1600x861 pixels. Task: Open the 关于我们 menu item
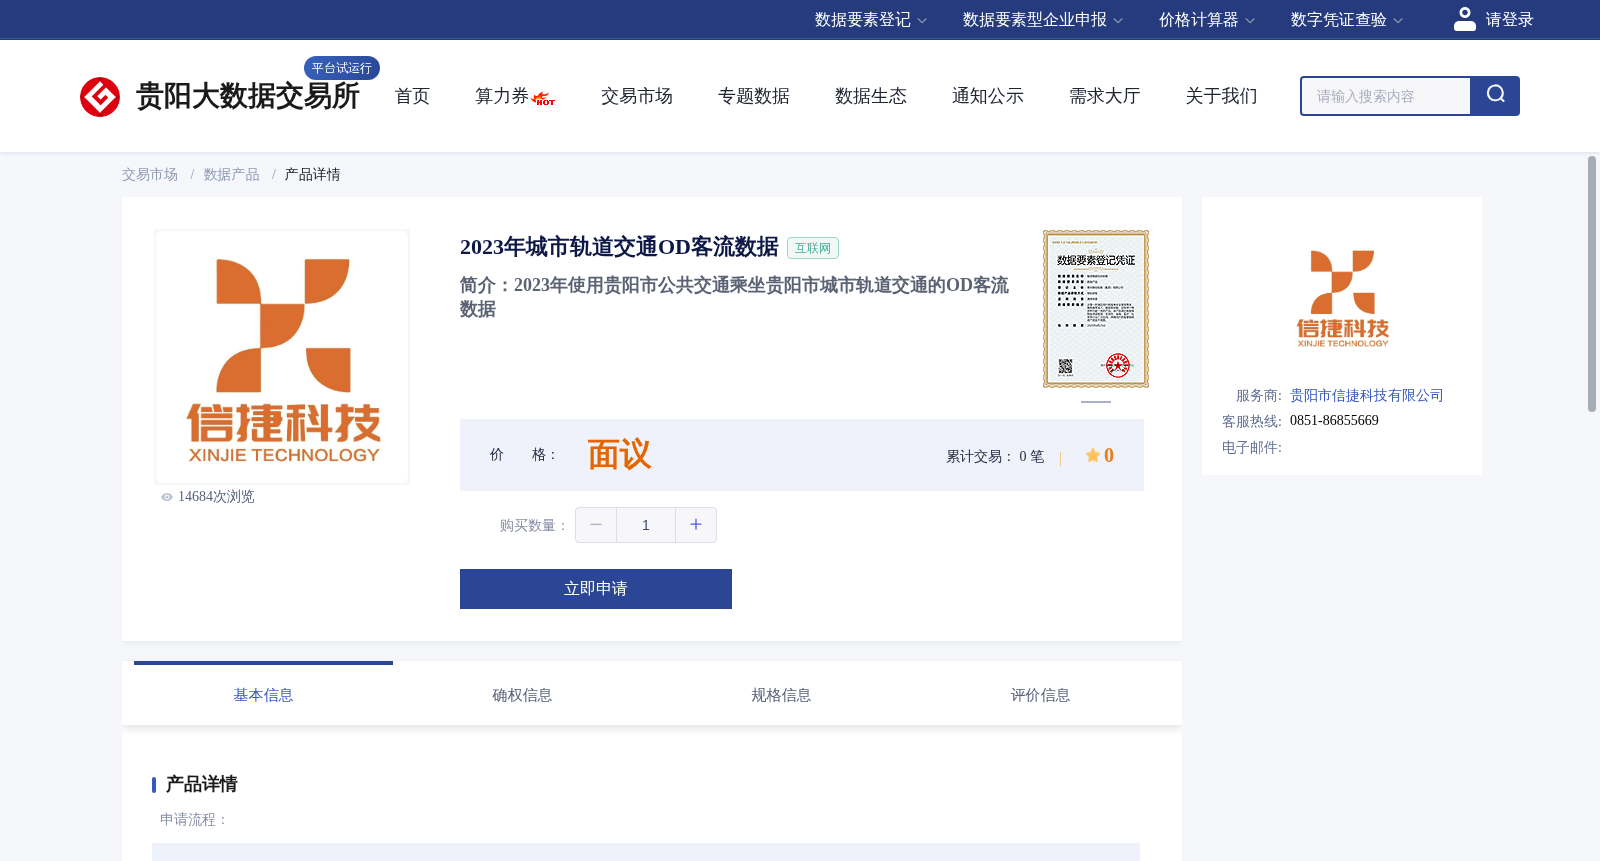pos(1222,96)
